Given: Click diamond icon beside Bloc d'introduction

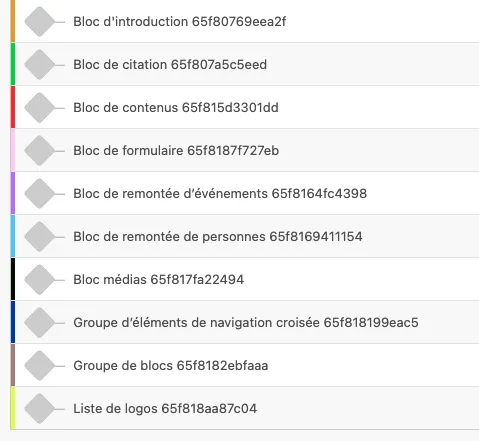Looking at the screenshot, I should 39,22.
